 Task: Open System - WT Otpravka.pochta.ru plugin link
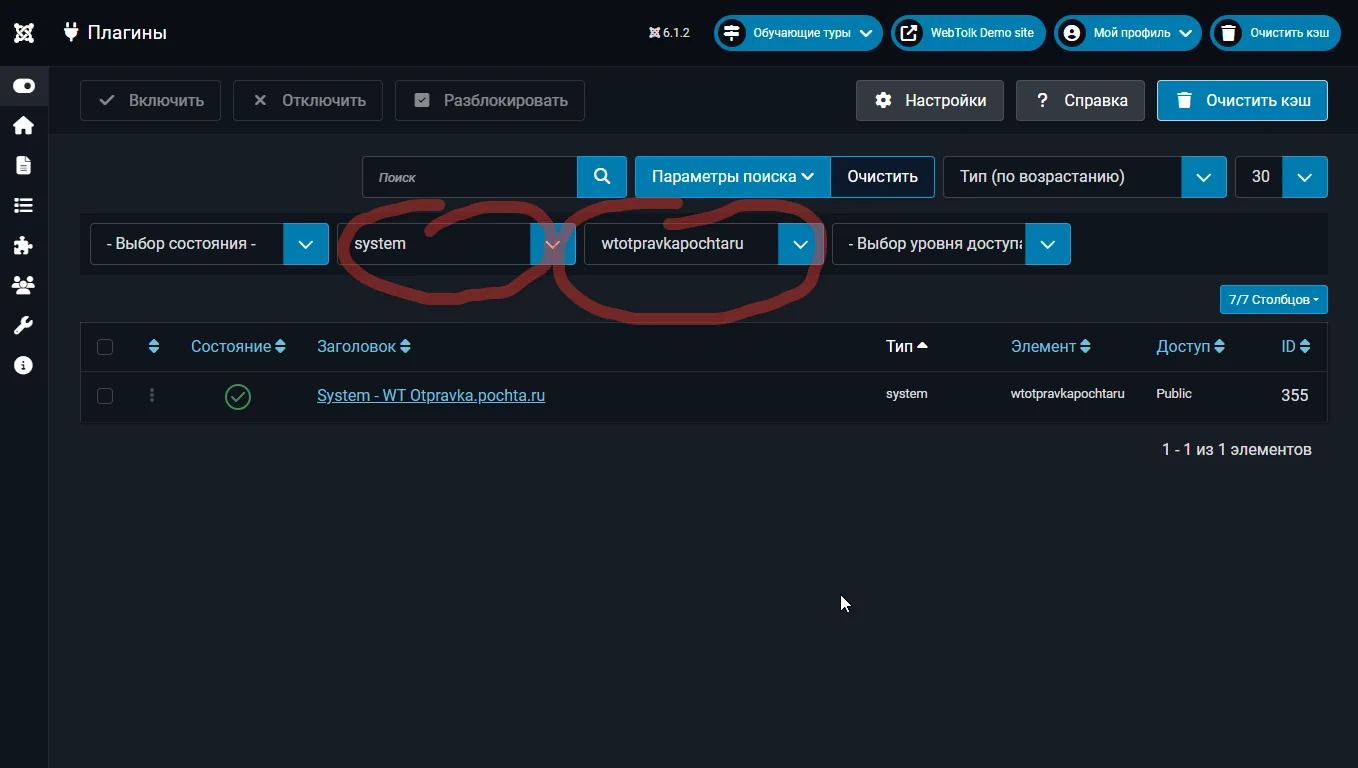[431, 396]
